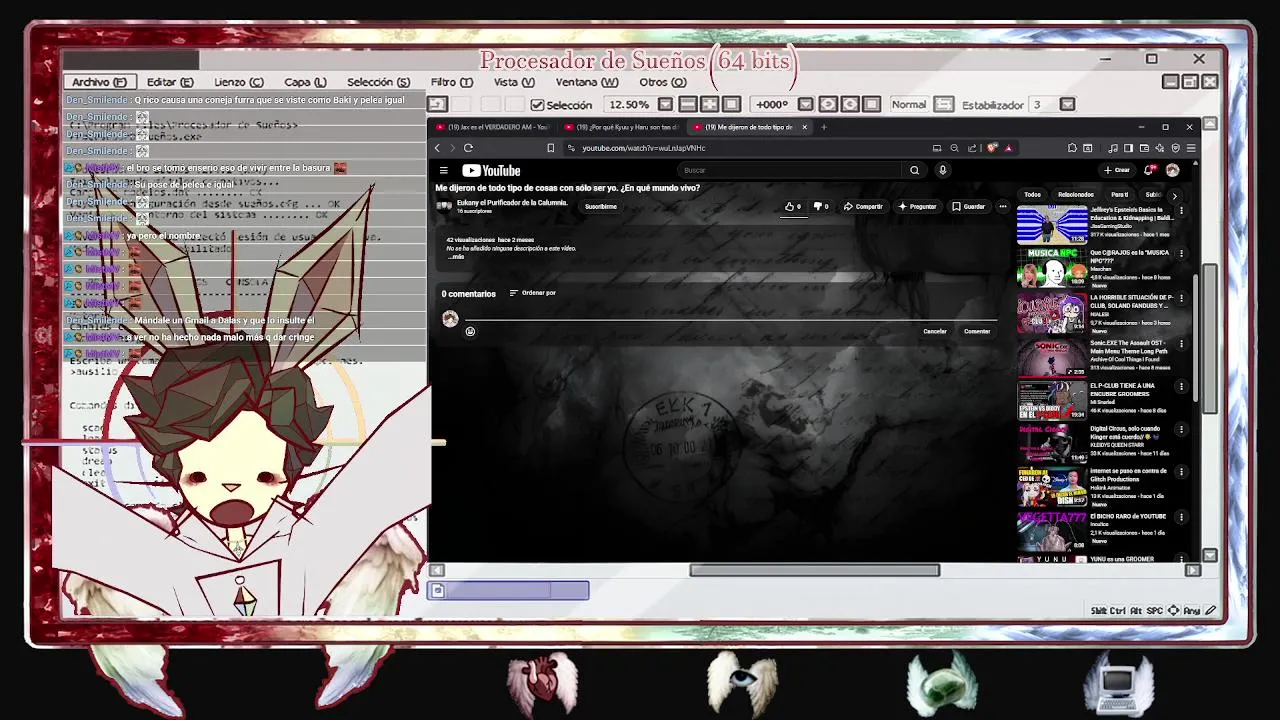Focus the Buscar search field

pos(790,170)
